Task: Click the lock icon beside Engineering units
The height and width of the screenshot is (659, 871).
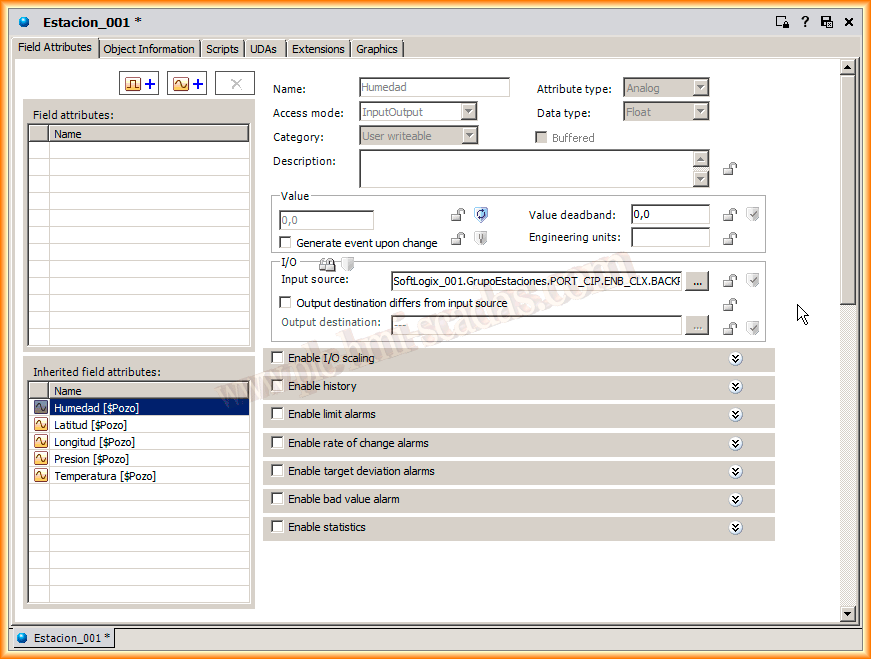Action: click(x=731, y=238)
